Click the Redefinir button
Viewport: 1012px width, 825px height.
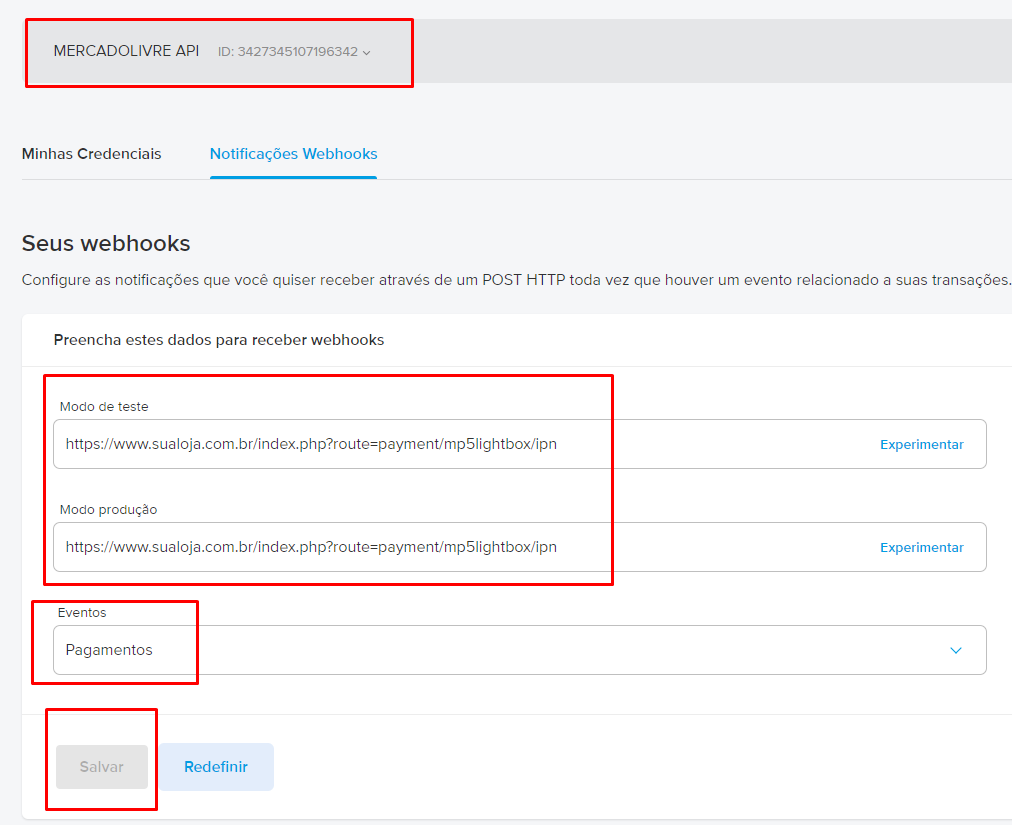click(x=216, y=767)
